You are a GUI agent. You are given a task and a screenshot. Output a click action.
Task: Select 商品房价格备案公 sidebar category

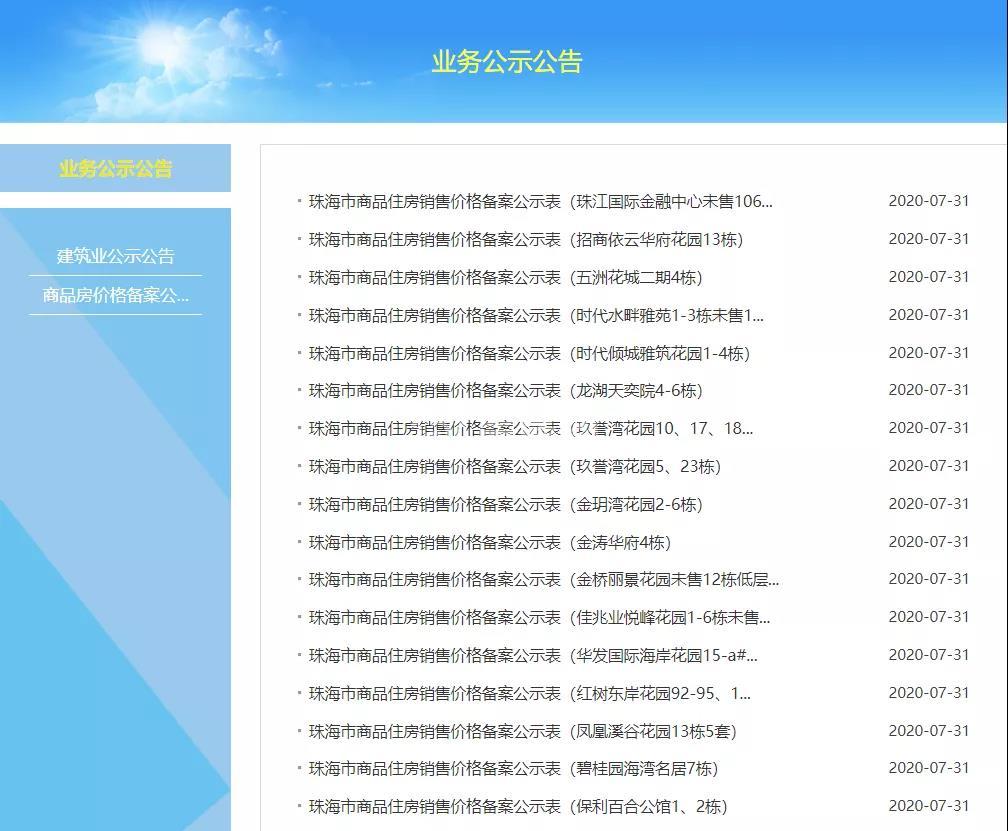pos(115,295)
